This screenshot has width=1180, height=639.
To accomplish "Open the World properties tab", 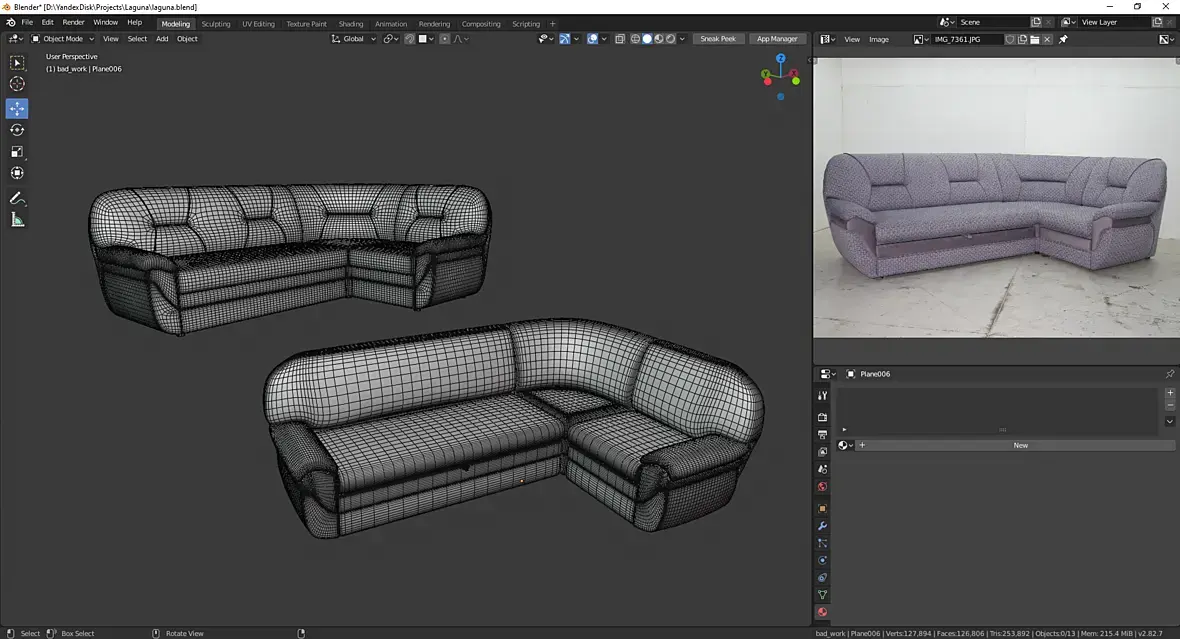I will tap(822, 487).
